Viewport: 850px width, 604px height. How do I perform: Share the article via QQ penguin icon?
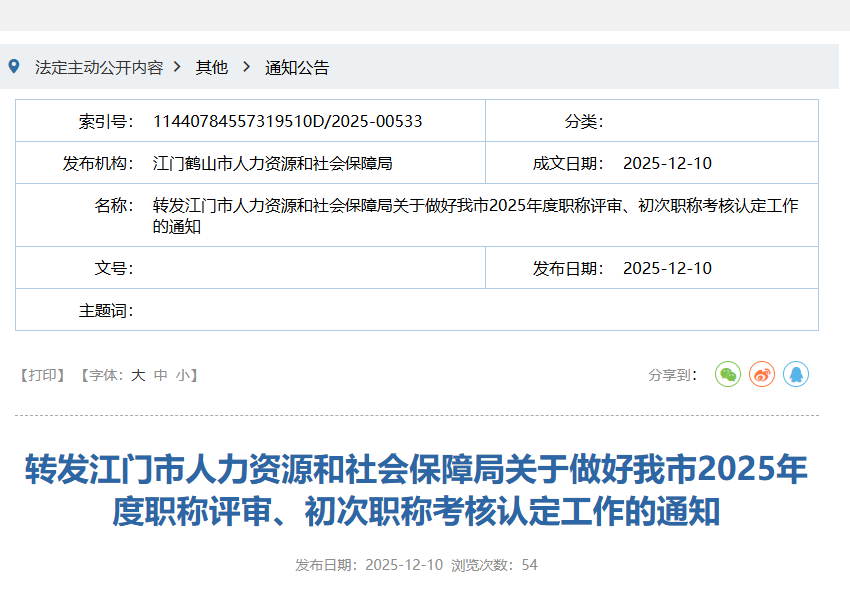pyautogui.click(x=796, y=374)
